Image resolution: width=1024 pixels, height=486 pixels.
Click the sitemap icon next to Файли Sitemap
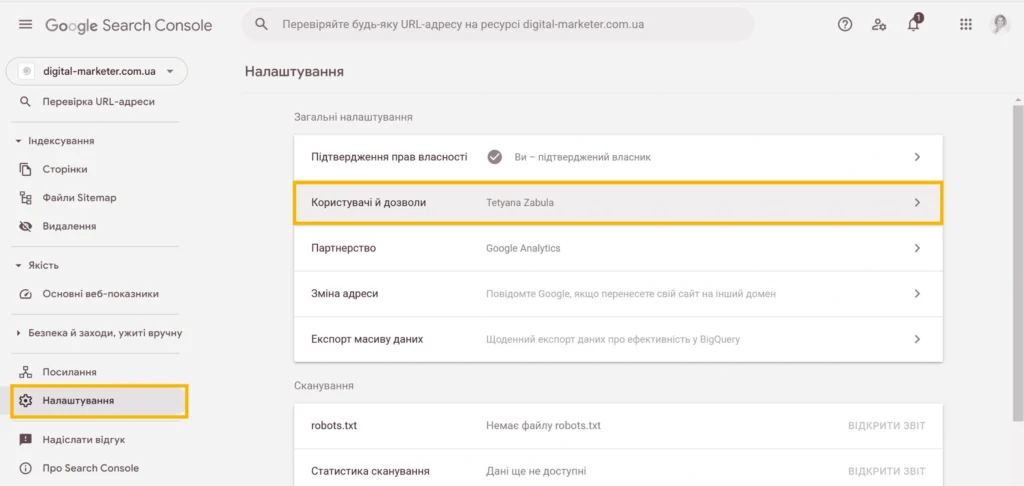point(25,197)
